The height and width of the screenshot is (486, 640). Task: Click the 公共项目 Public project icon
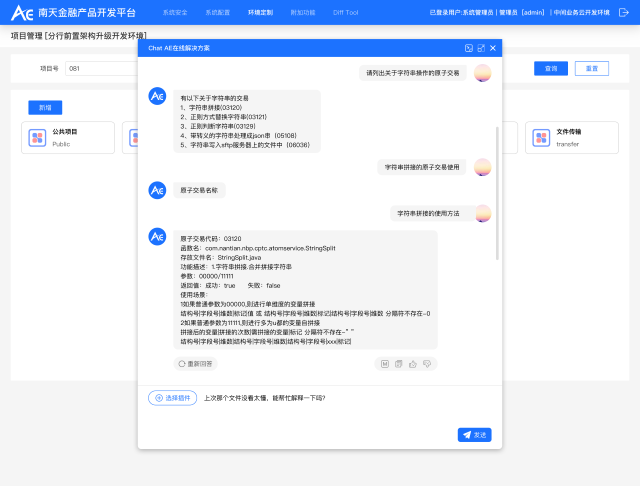tap(37, 137)
